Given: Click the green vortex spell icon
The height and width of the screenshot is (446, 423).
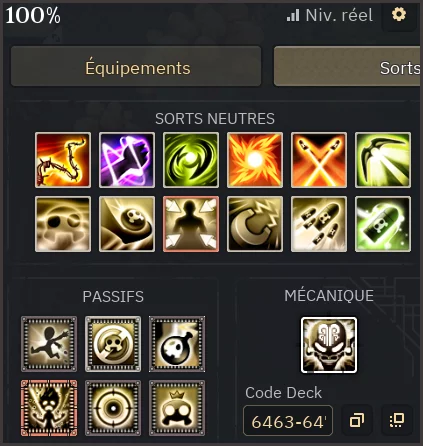Looking at the screenshot, I should click(x=191, y=160).
